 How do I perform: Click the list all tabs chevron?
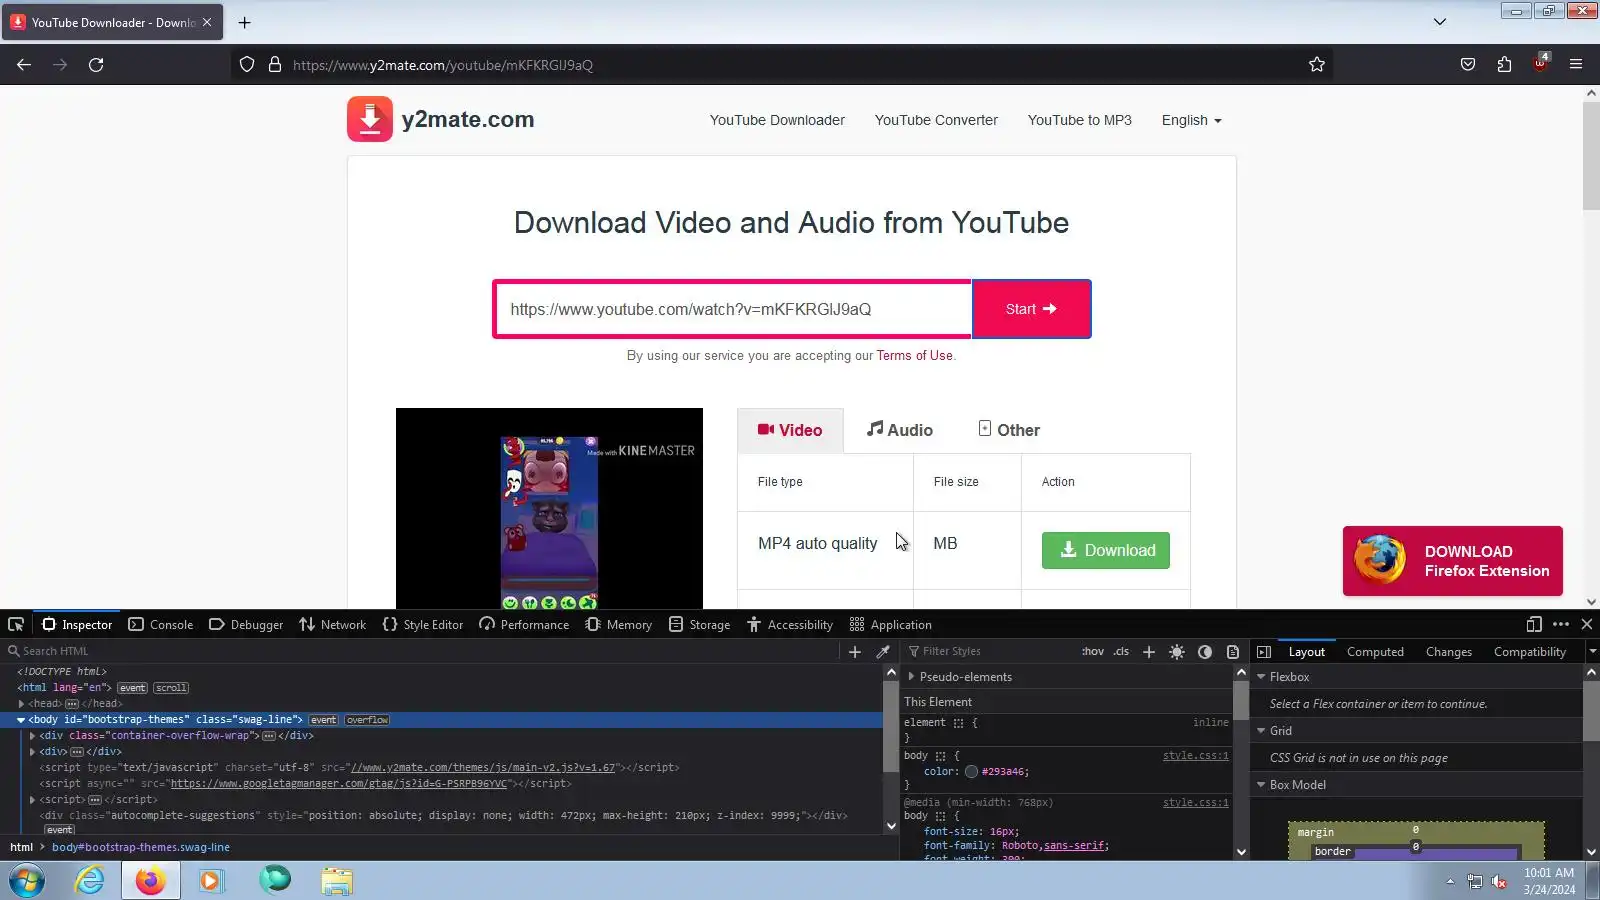pyautogui.click(x=1440, y=22)
